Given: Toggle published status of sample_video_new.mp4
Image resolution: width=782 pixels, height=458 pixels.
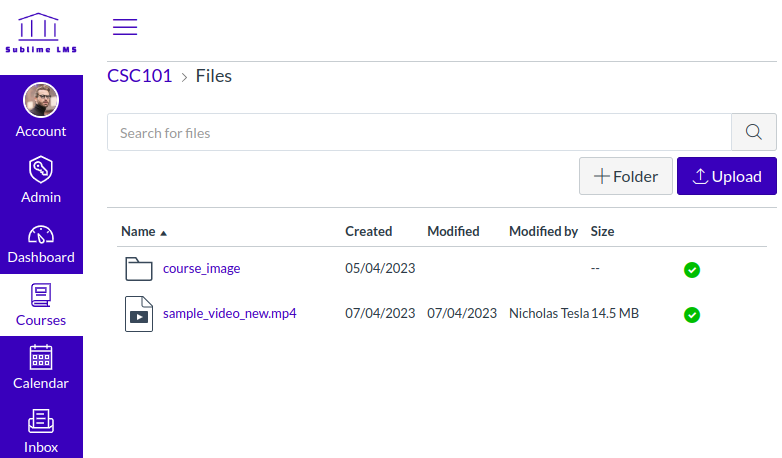Looking at the screenshot, I should (691, 315).
